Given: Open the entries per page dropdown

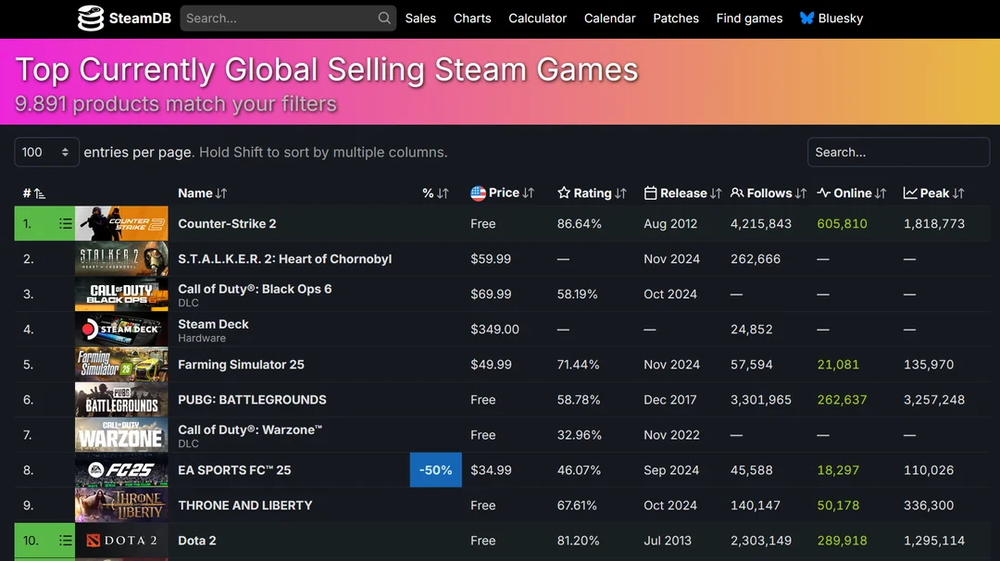Looking at the screenshot, I should (46, 152).
